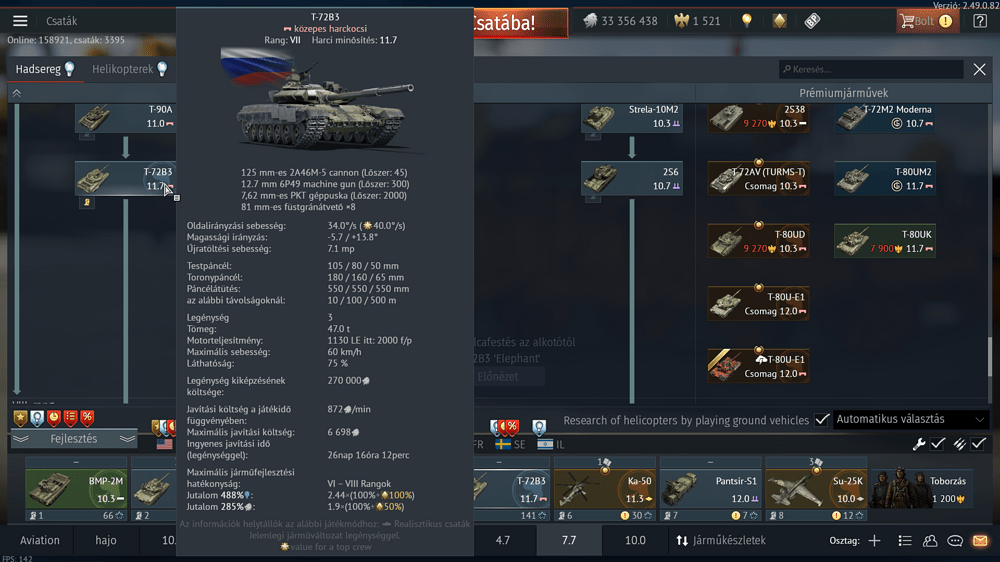Viewport: 1000px width, 562px height.
Task: Expand the Fejlesztés panel
Action: (74, 439)
